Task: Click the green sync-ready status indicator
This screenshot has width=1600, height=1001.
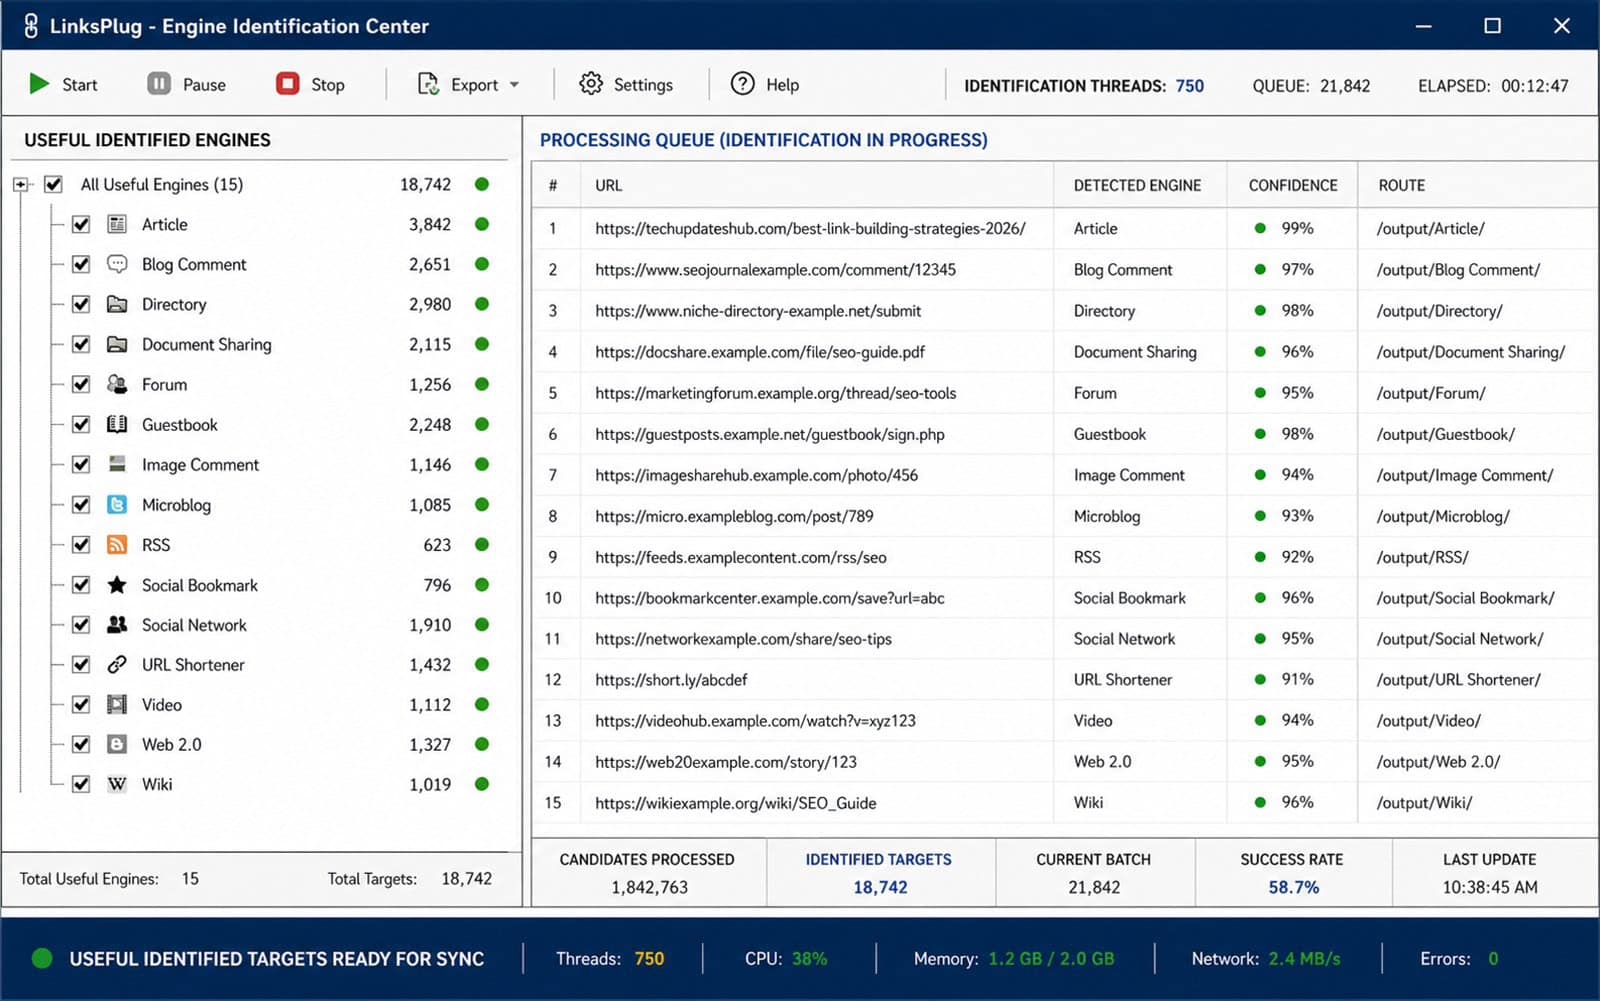Action: [x=42, y=958]
